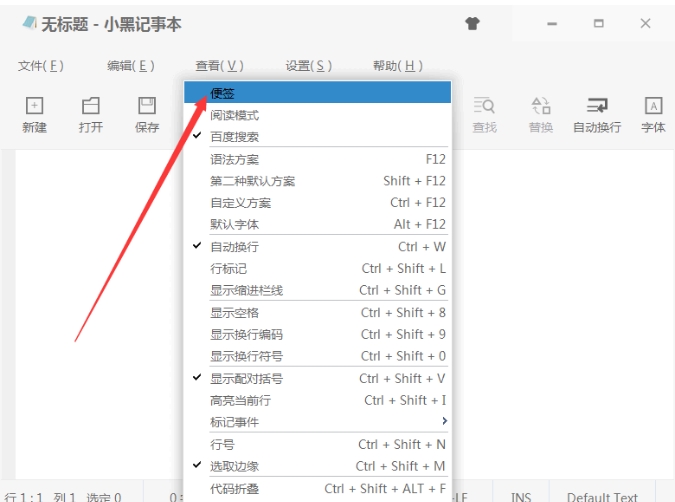
Task: Click the 保存 (Save) toolbar icon
Action: 147,114
